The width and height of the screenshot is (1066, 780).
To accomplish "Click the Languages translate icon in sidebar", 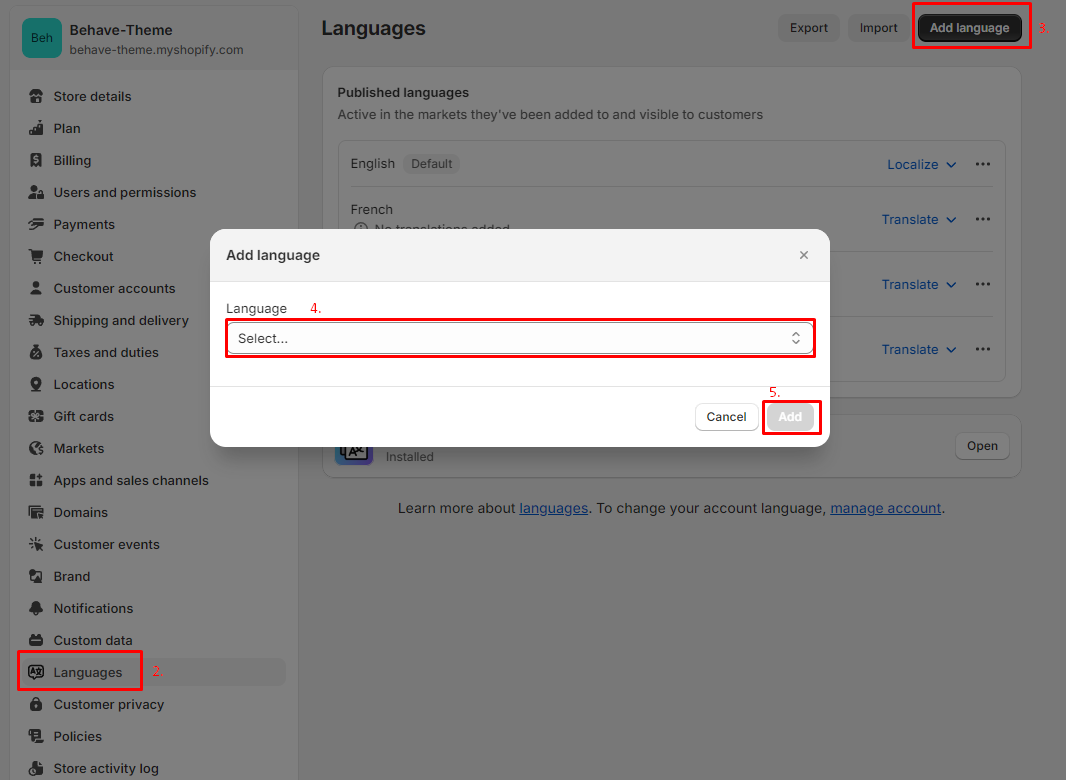I will point(36,672).
